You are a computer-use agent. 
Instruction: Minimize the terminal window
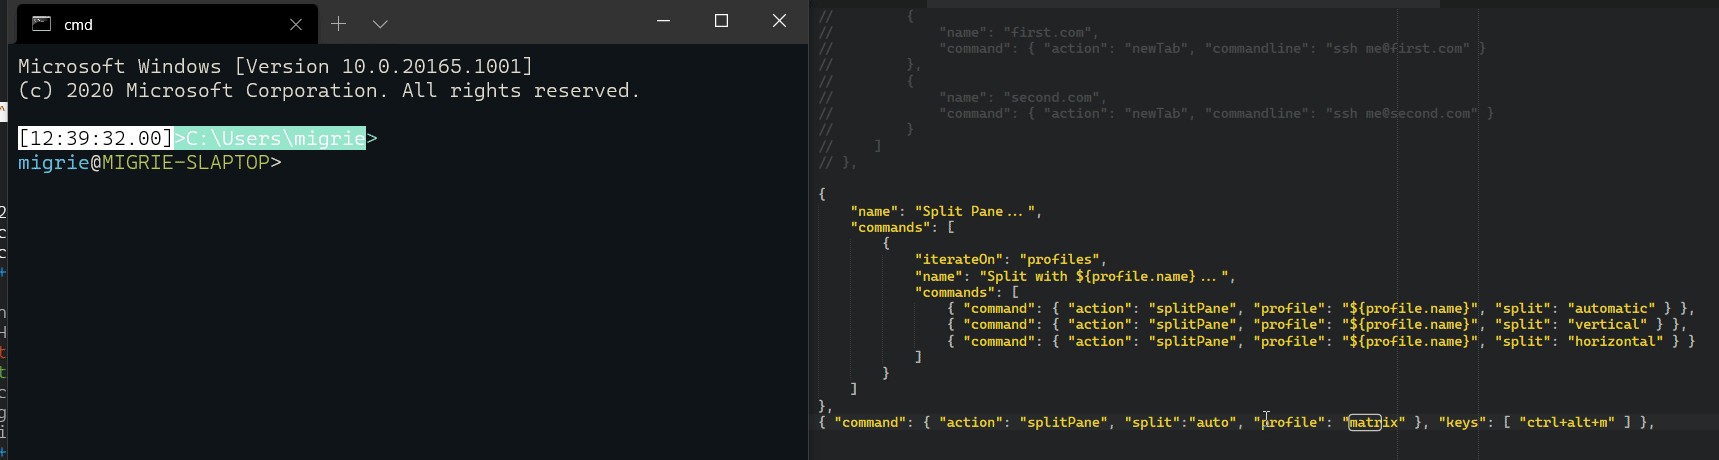click(x=663, y=21)
